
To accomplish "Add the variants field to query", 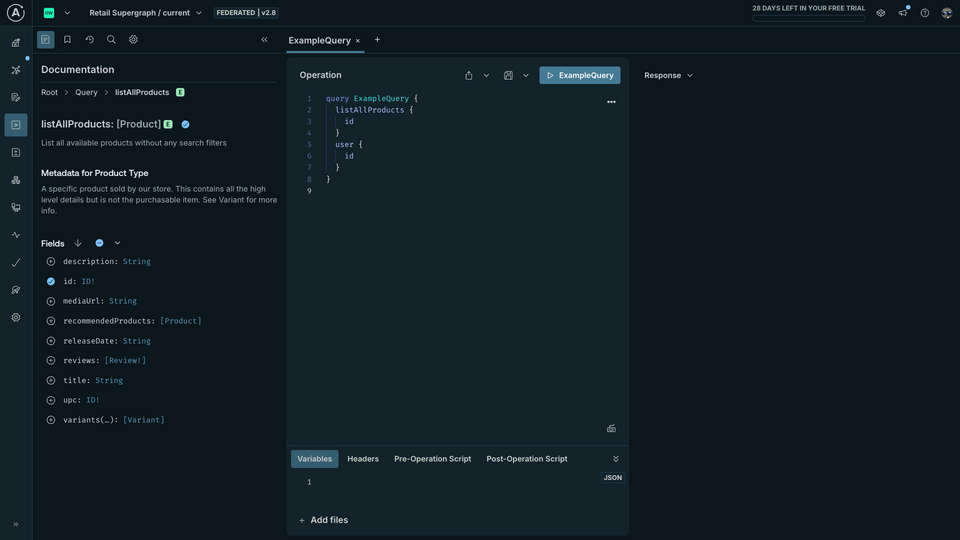I will pos(51,420).
